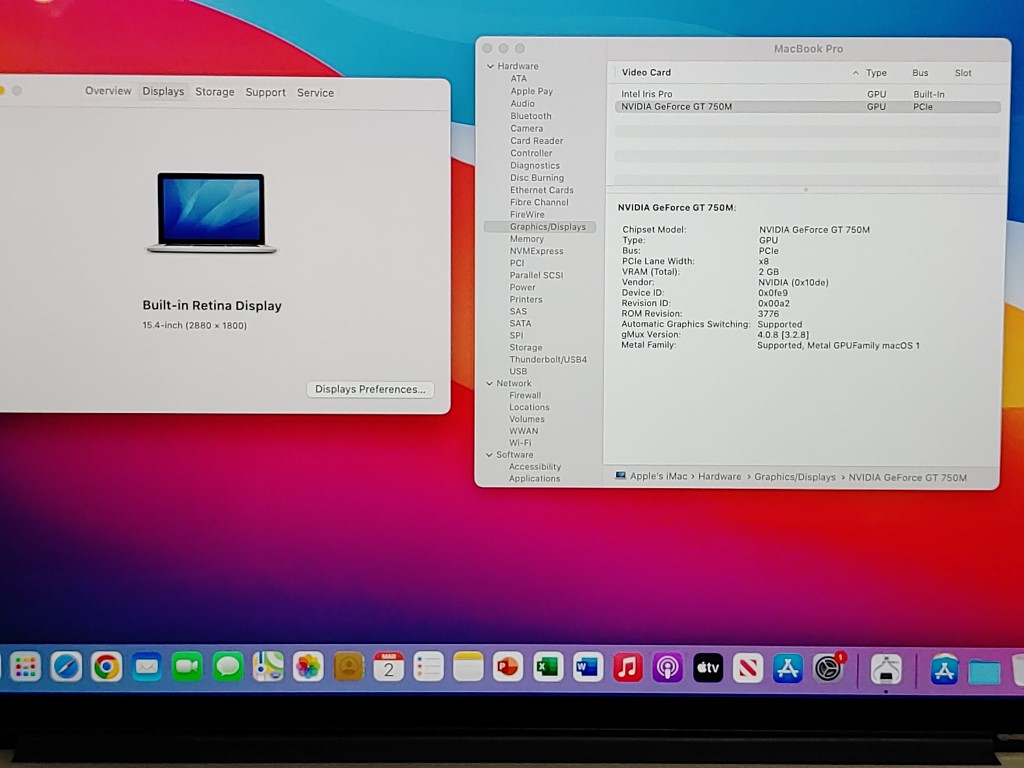Select Wi-Fi under Network

coord(520,443)
